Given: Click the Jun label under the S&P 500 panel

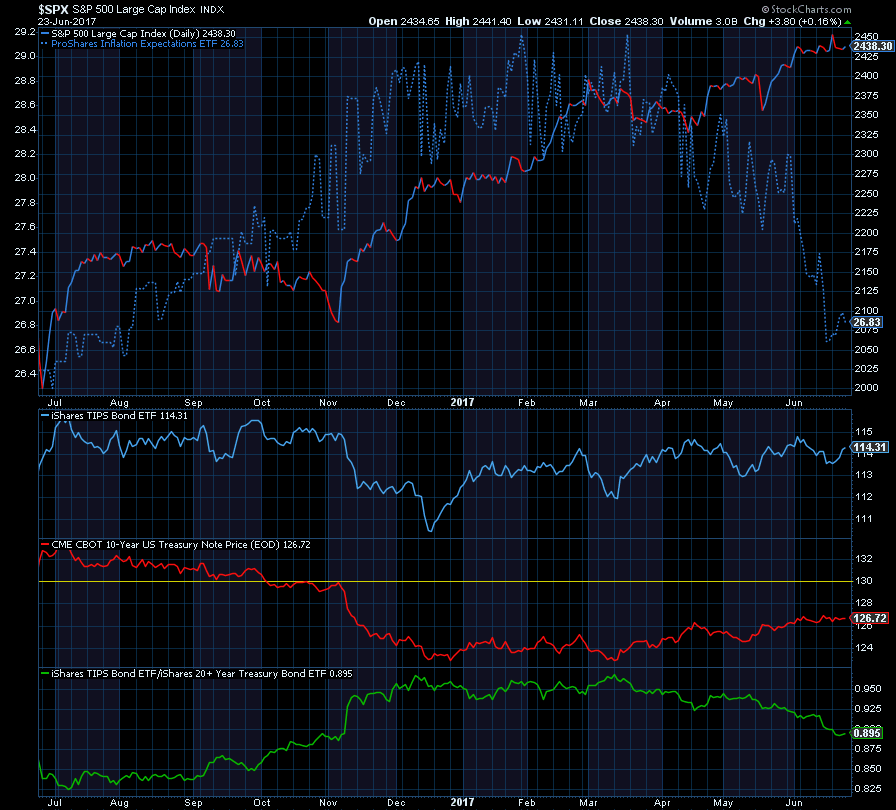Looking at the screenshot, I should tap(794, 403).
